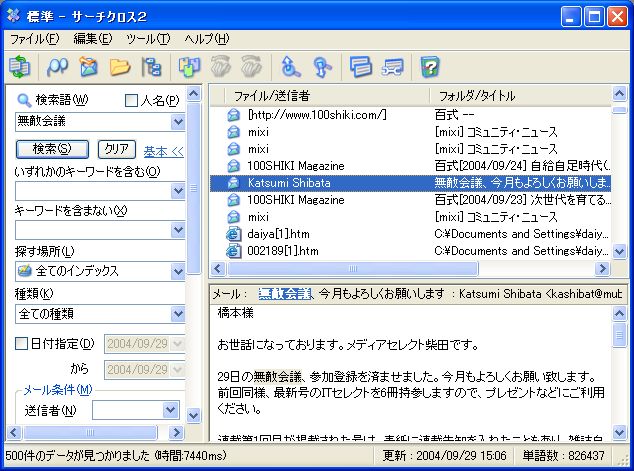Click the up-arrow search toolbar icon
This screenshot has width=634, height=471.
point(290,67)
